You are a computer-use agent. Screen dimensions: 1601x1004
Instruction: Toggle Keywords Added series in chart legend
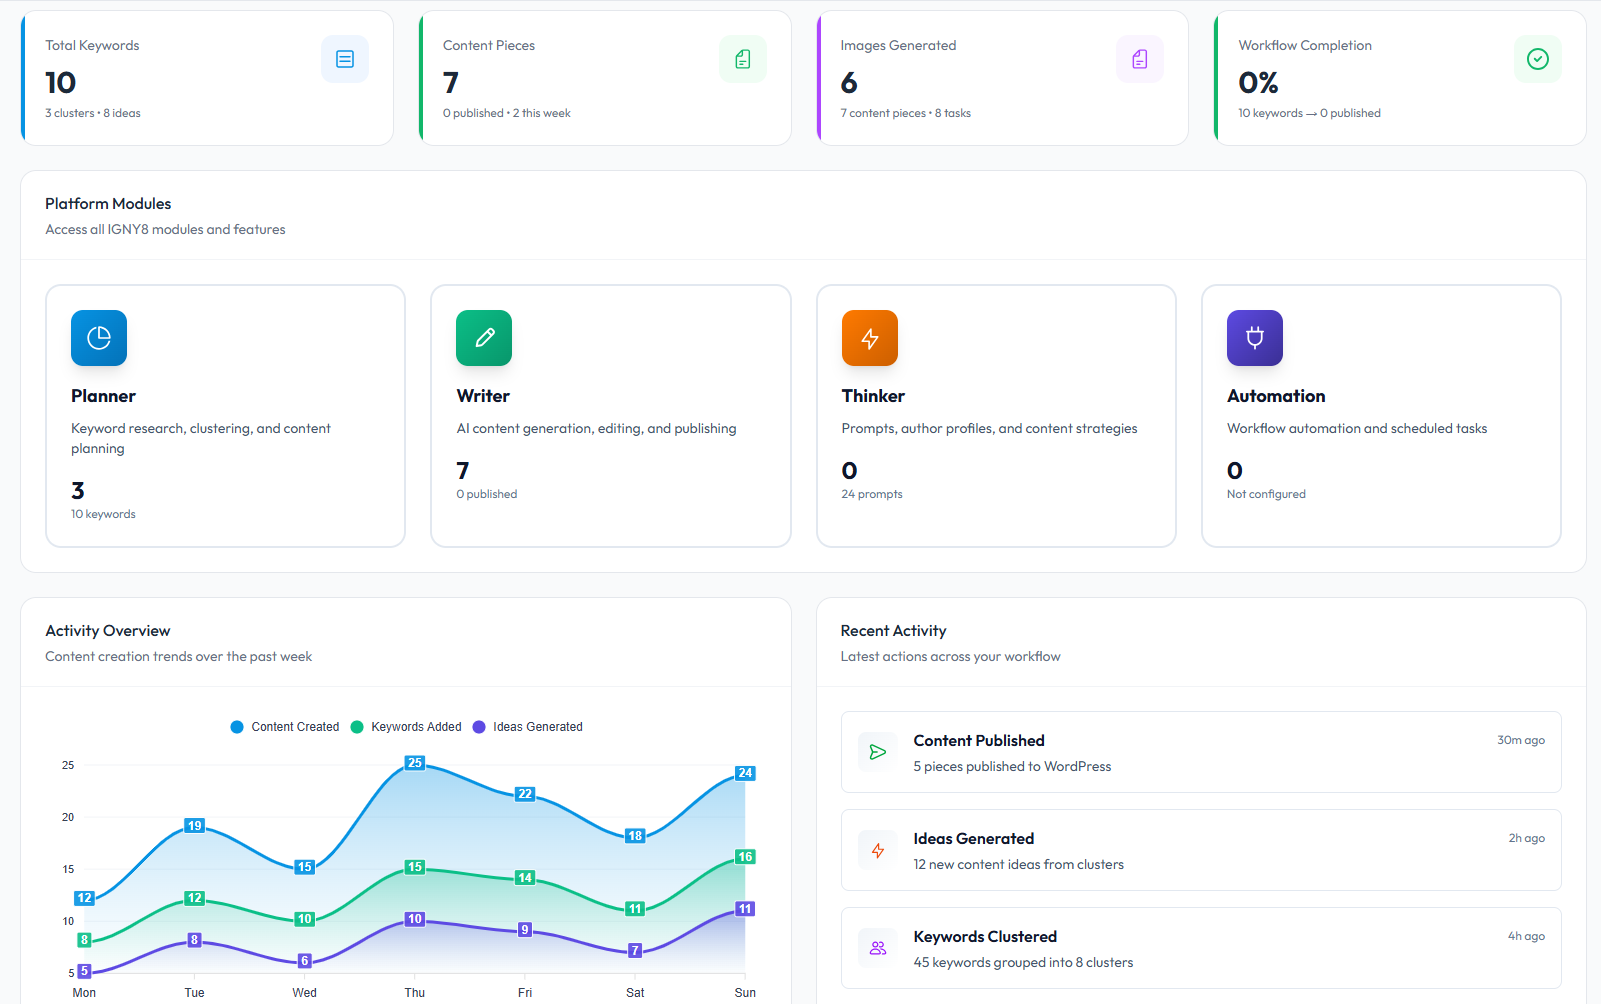coord(406,727)
